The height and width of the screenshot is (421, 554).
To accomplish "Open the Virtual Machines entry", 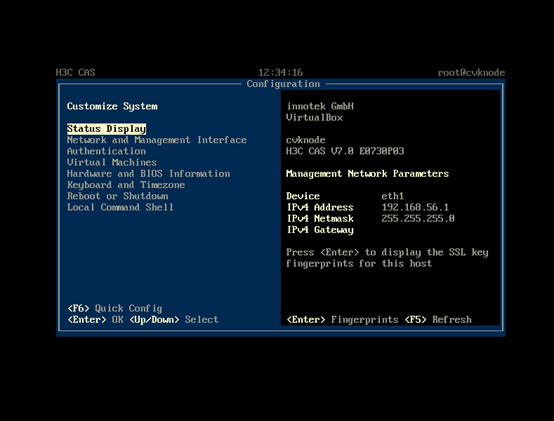I will tap(112, 162).
